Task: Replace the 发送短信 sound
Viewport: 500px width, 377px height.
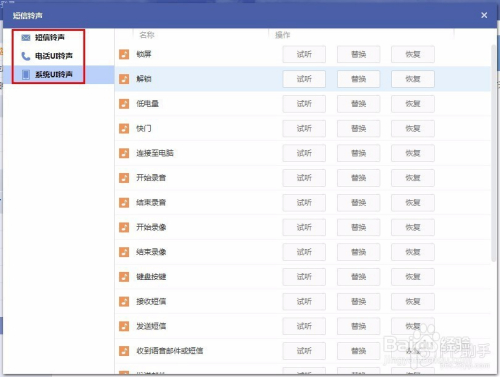Action: pyautogui.click(x=359, y=326)
